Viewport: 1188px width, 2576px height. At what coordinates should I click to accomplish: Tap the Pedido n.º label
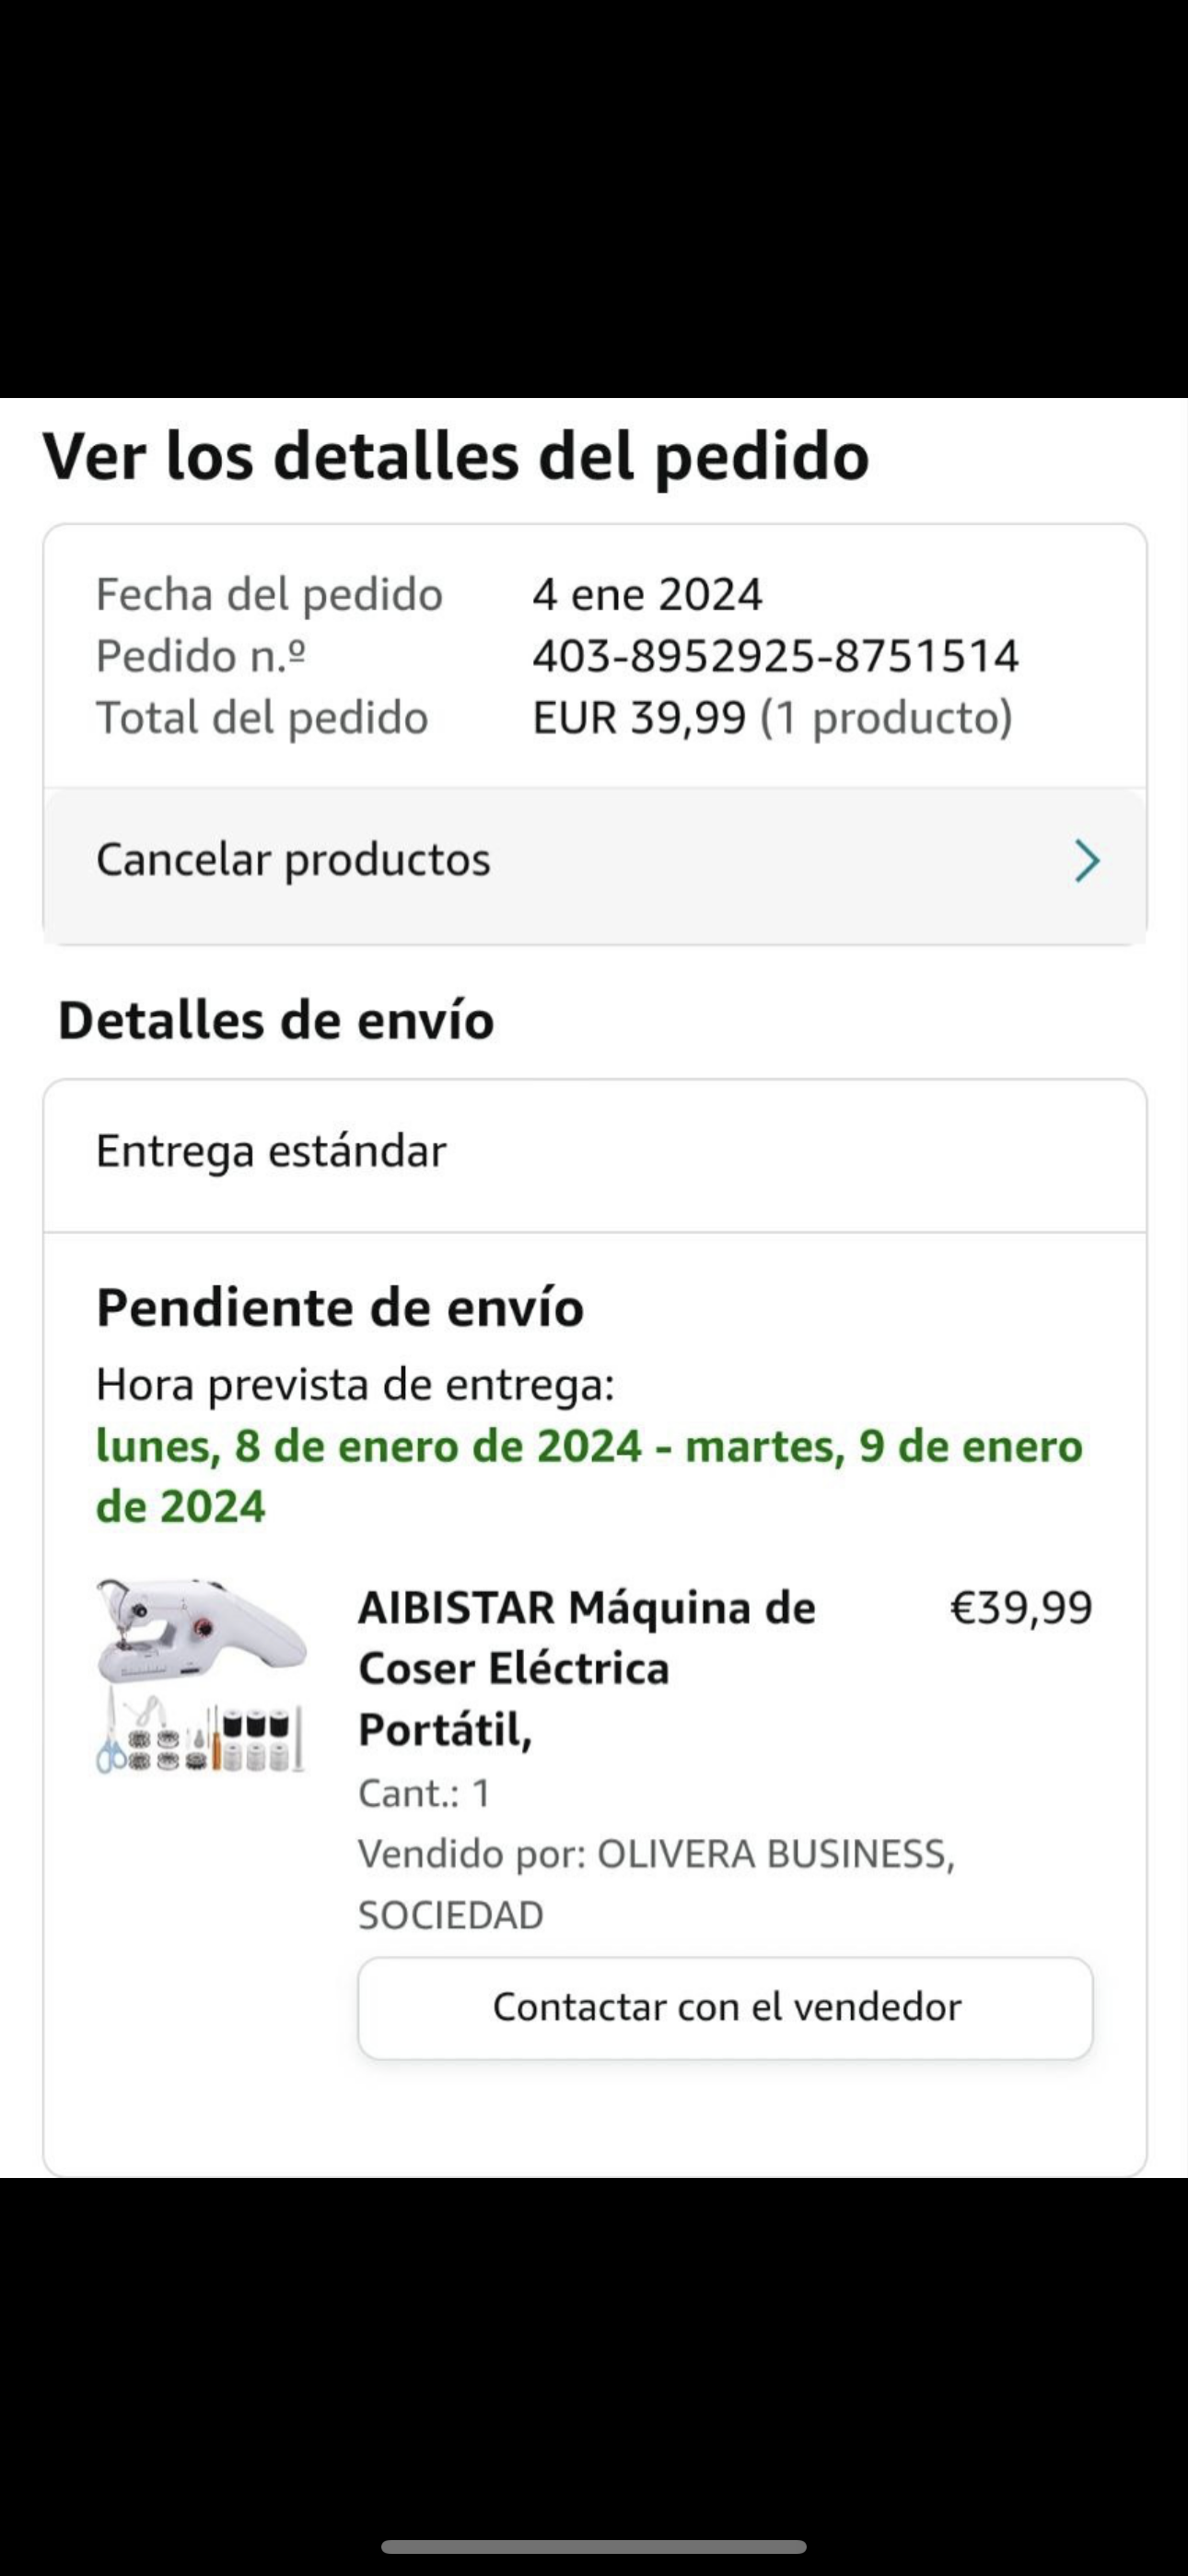pos(201,657)
